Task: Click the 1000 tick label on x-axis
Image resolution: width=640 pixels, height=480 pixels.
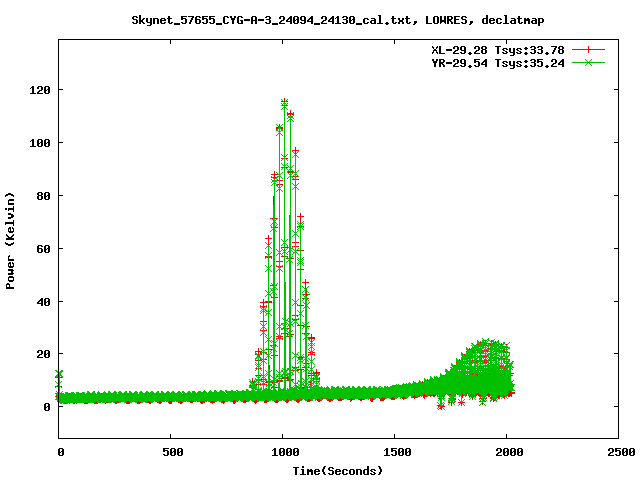Action: tap(282, 452)
